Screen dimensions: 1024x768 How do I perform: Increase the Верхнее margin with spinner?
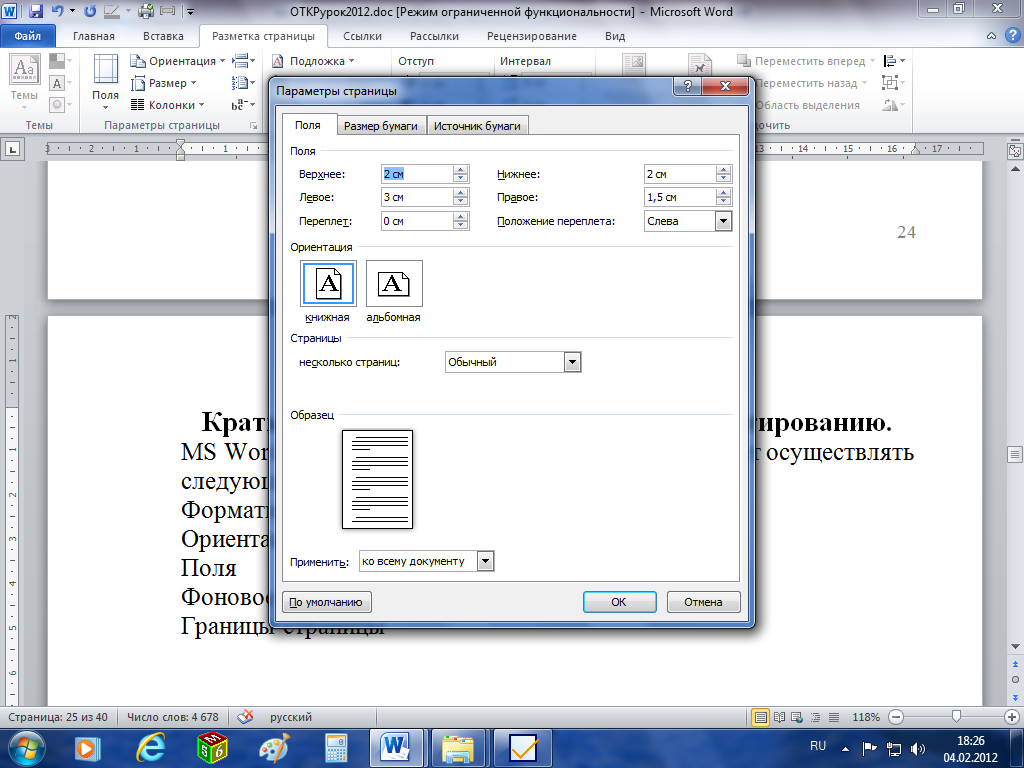click(460, 170)
